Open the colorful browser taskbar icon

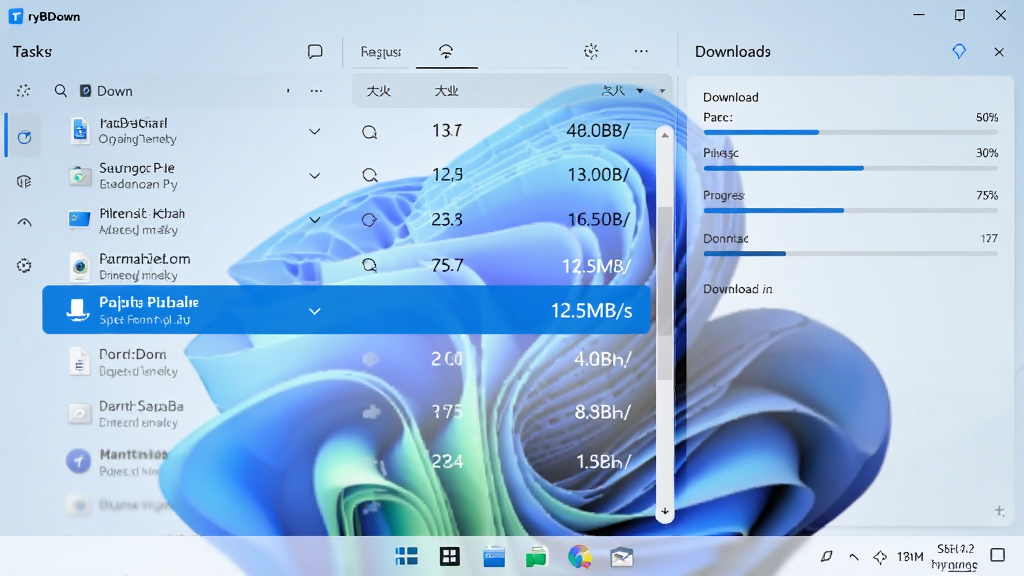[x=579, y=557]
